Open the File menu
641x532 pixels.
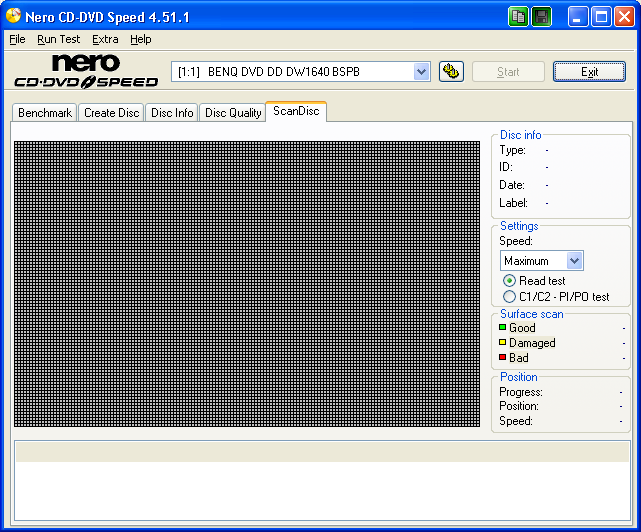(x=17, y=39)
